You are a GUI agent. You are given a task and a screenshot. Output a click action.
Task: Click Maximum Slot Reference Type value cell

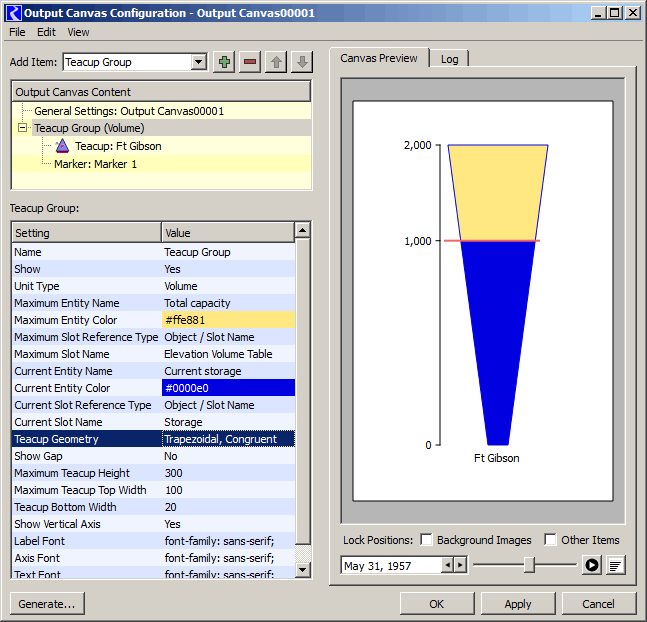[x=228, y=337]
